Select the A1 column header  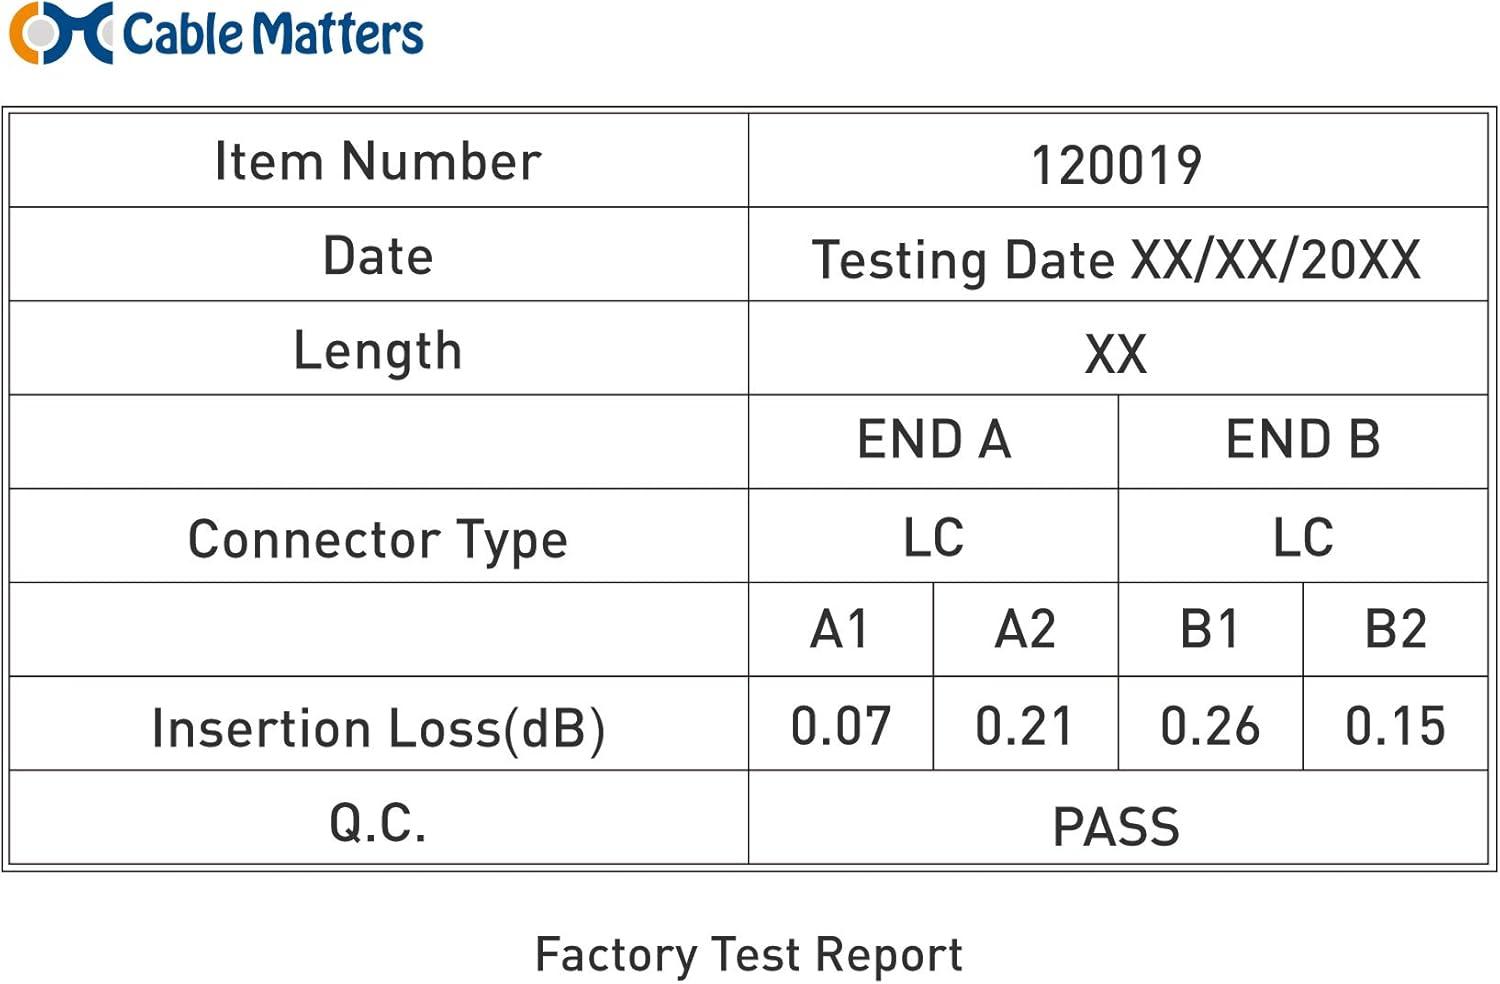click(x=840, y=630)
